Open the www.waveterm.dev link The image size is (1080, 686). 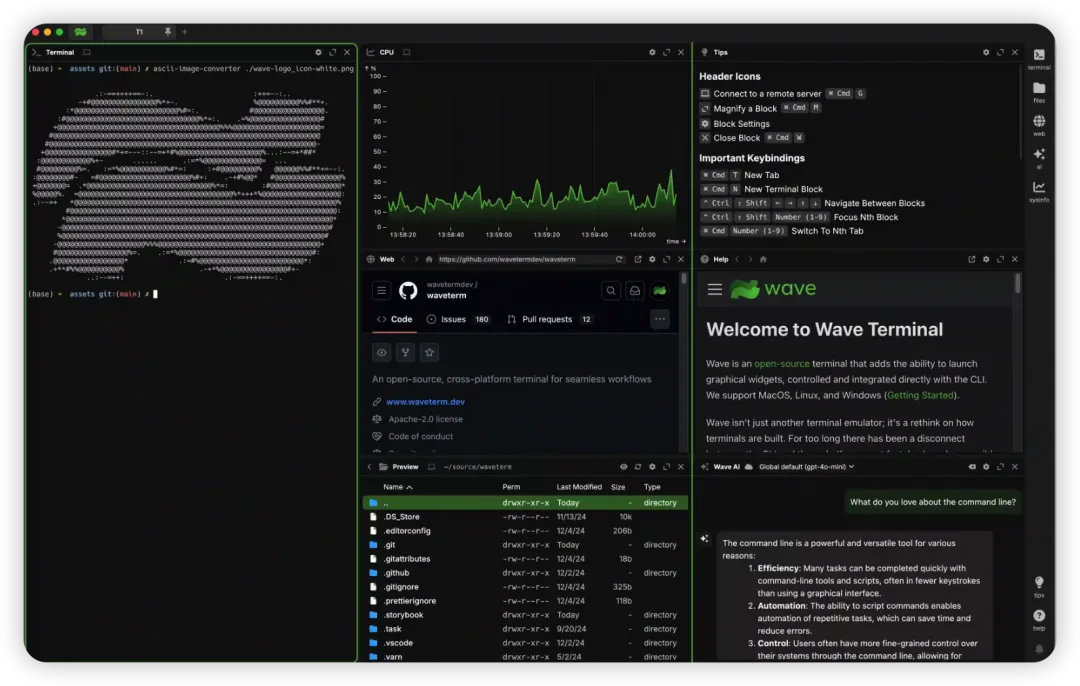coord(426,402)
